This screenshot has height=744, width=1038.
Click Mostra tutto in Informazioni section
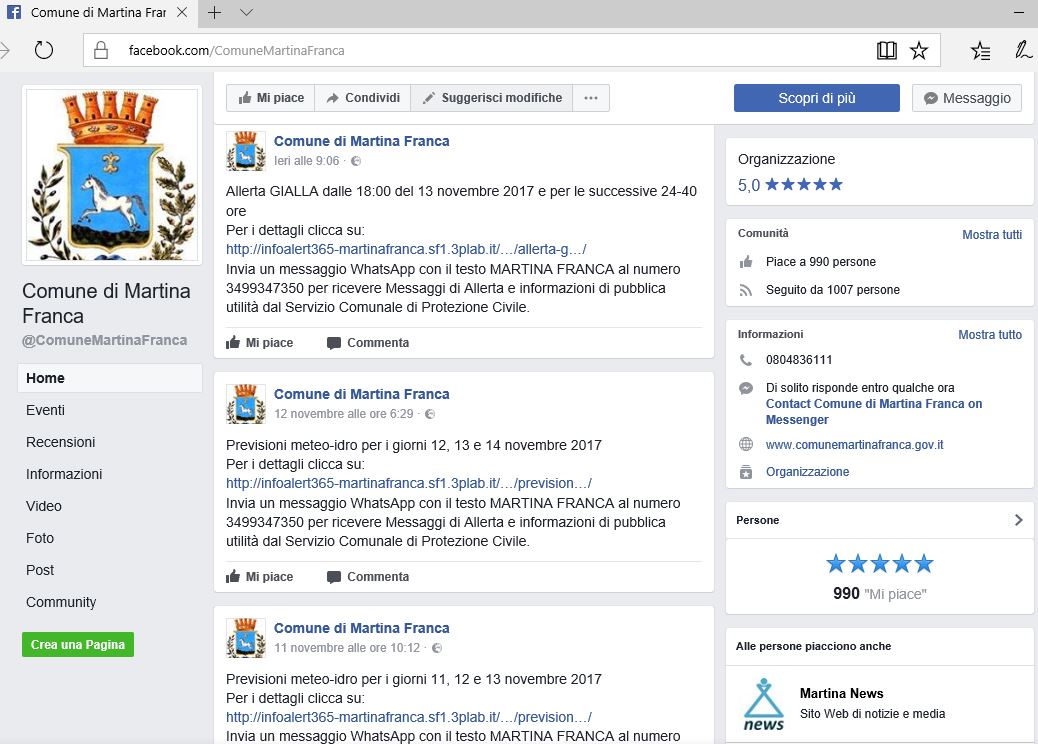point(990,335)
